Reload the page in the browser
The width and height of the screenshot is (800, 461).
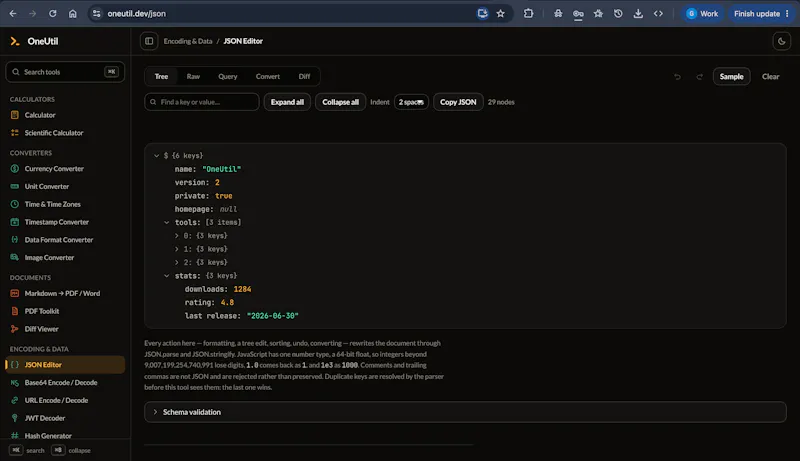[53, 14]
